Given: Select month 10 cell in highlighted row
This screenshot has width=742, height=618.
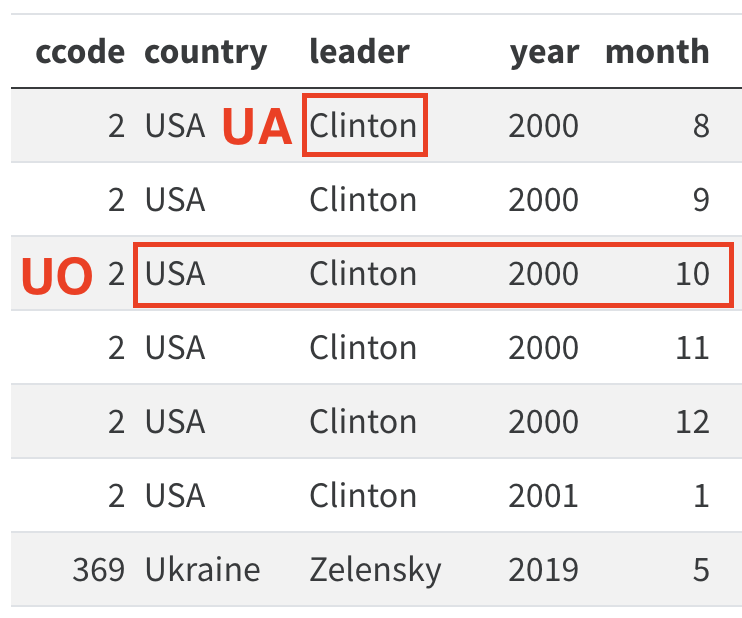Looking at the screenshot, I should pos(692,274).
